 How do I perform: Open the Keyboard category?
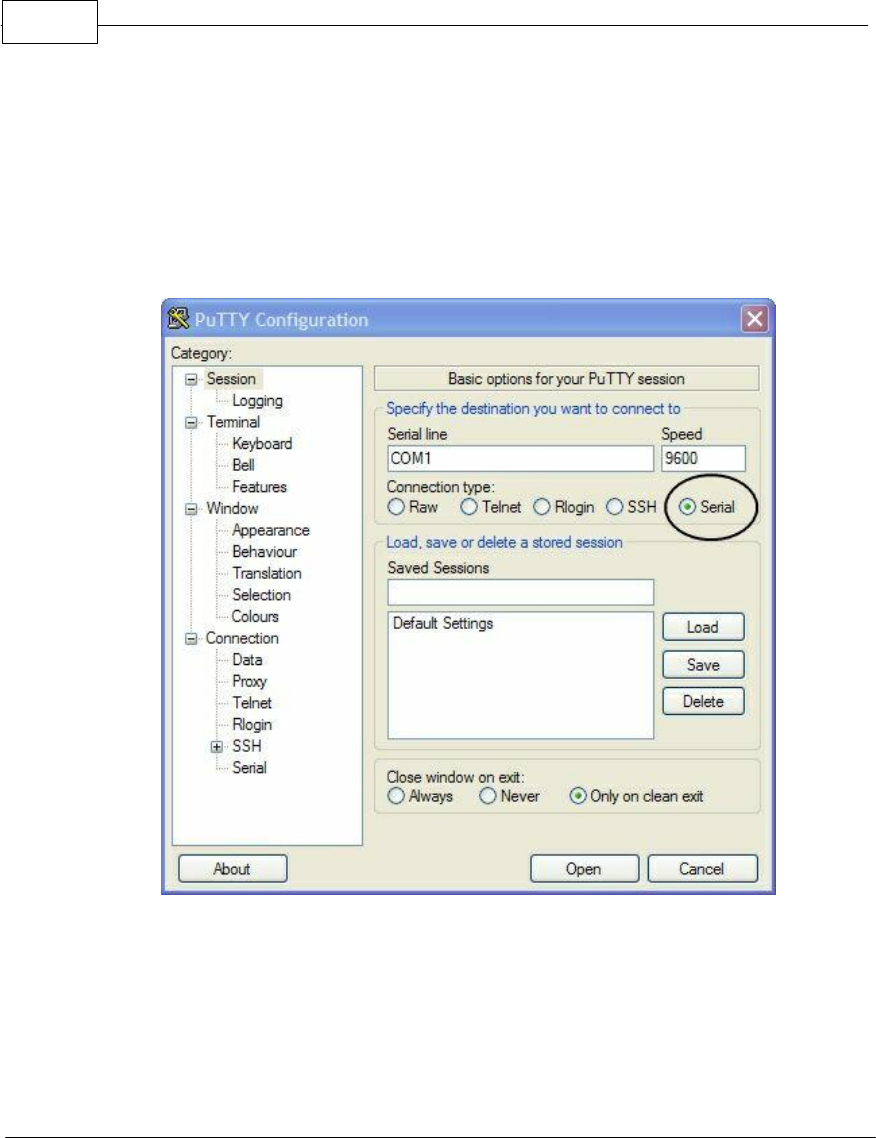click(x=262, y=443)
